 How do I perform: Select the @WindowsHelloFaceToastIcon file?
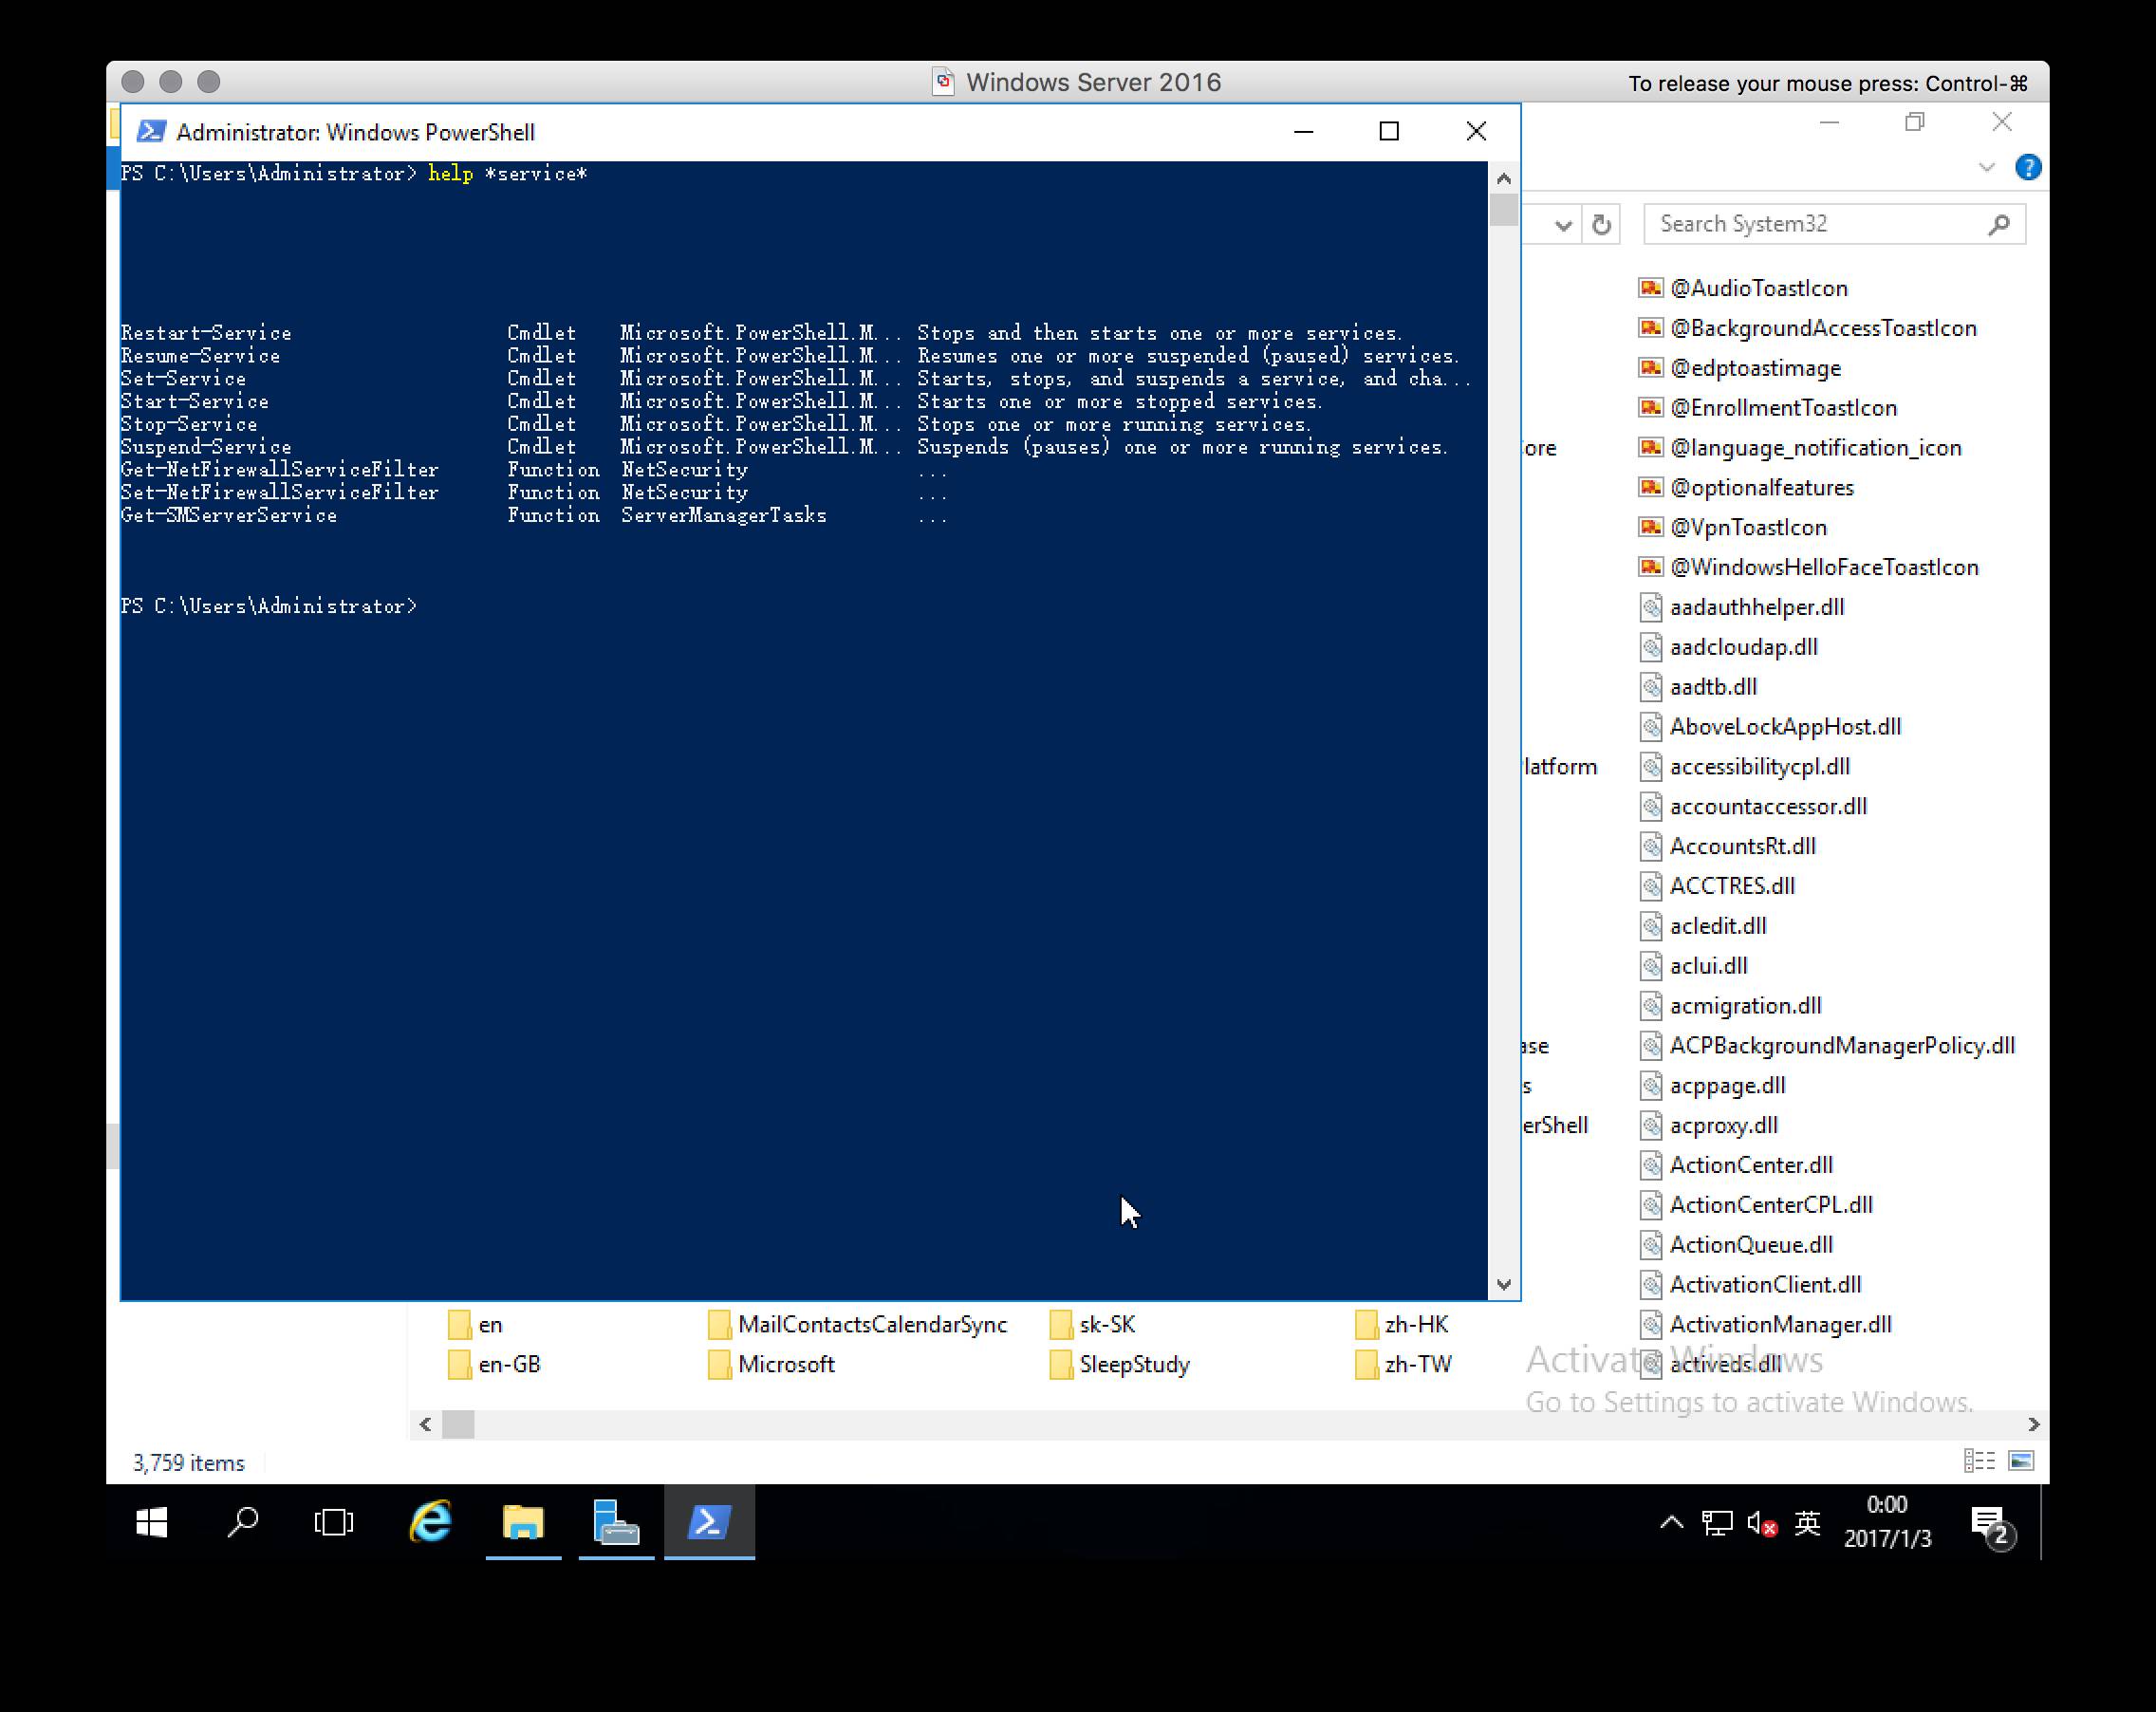(x=1810, y=567)
